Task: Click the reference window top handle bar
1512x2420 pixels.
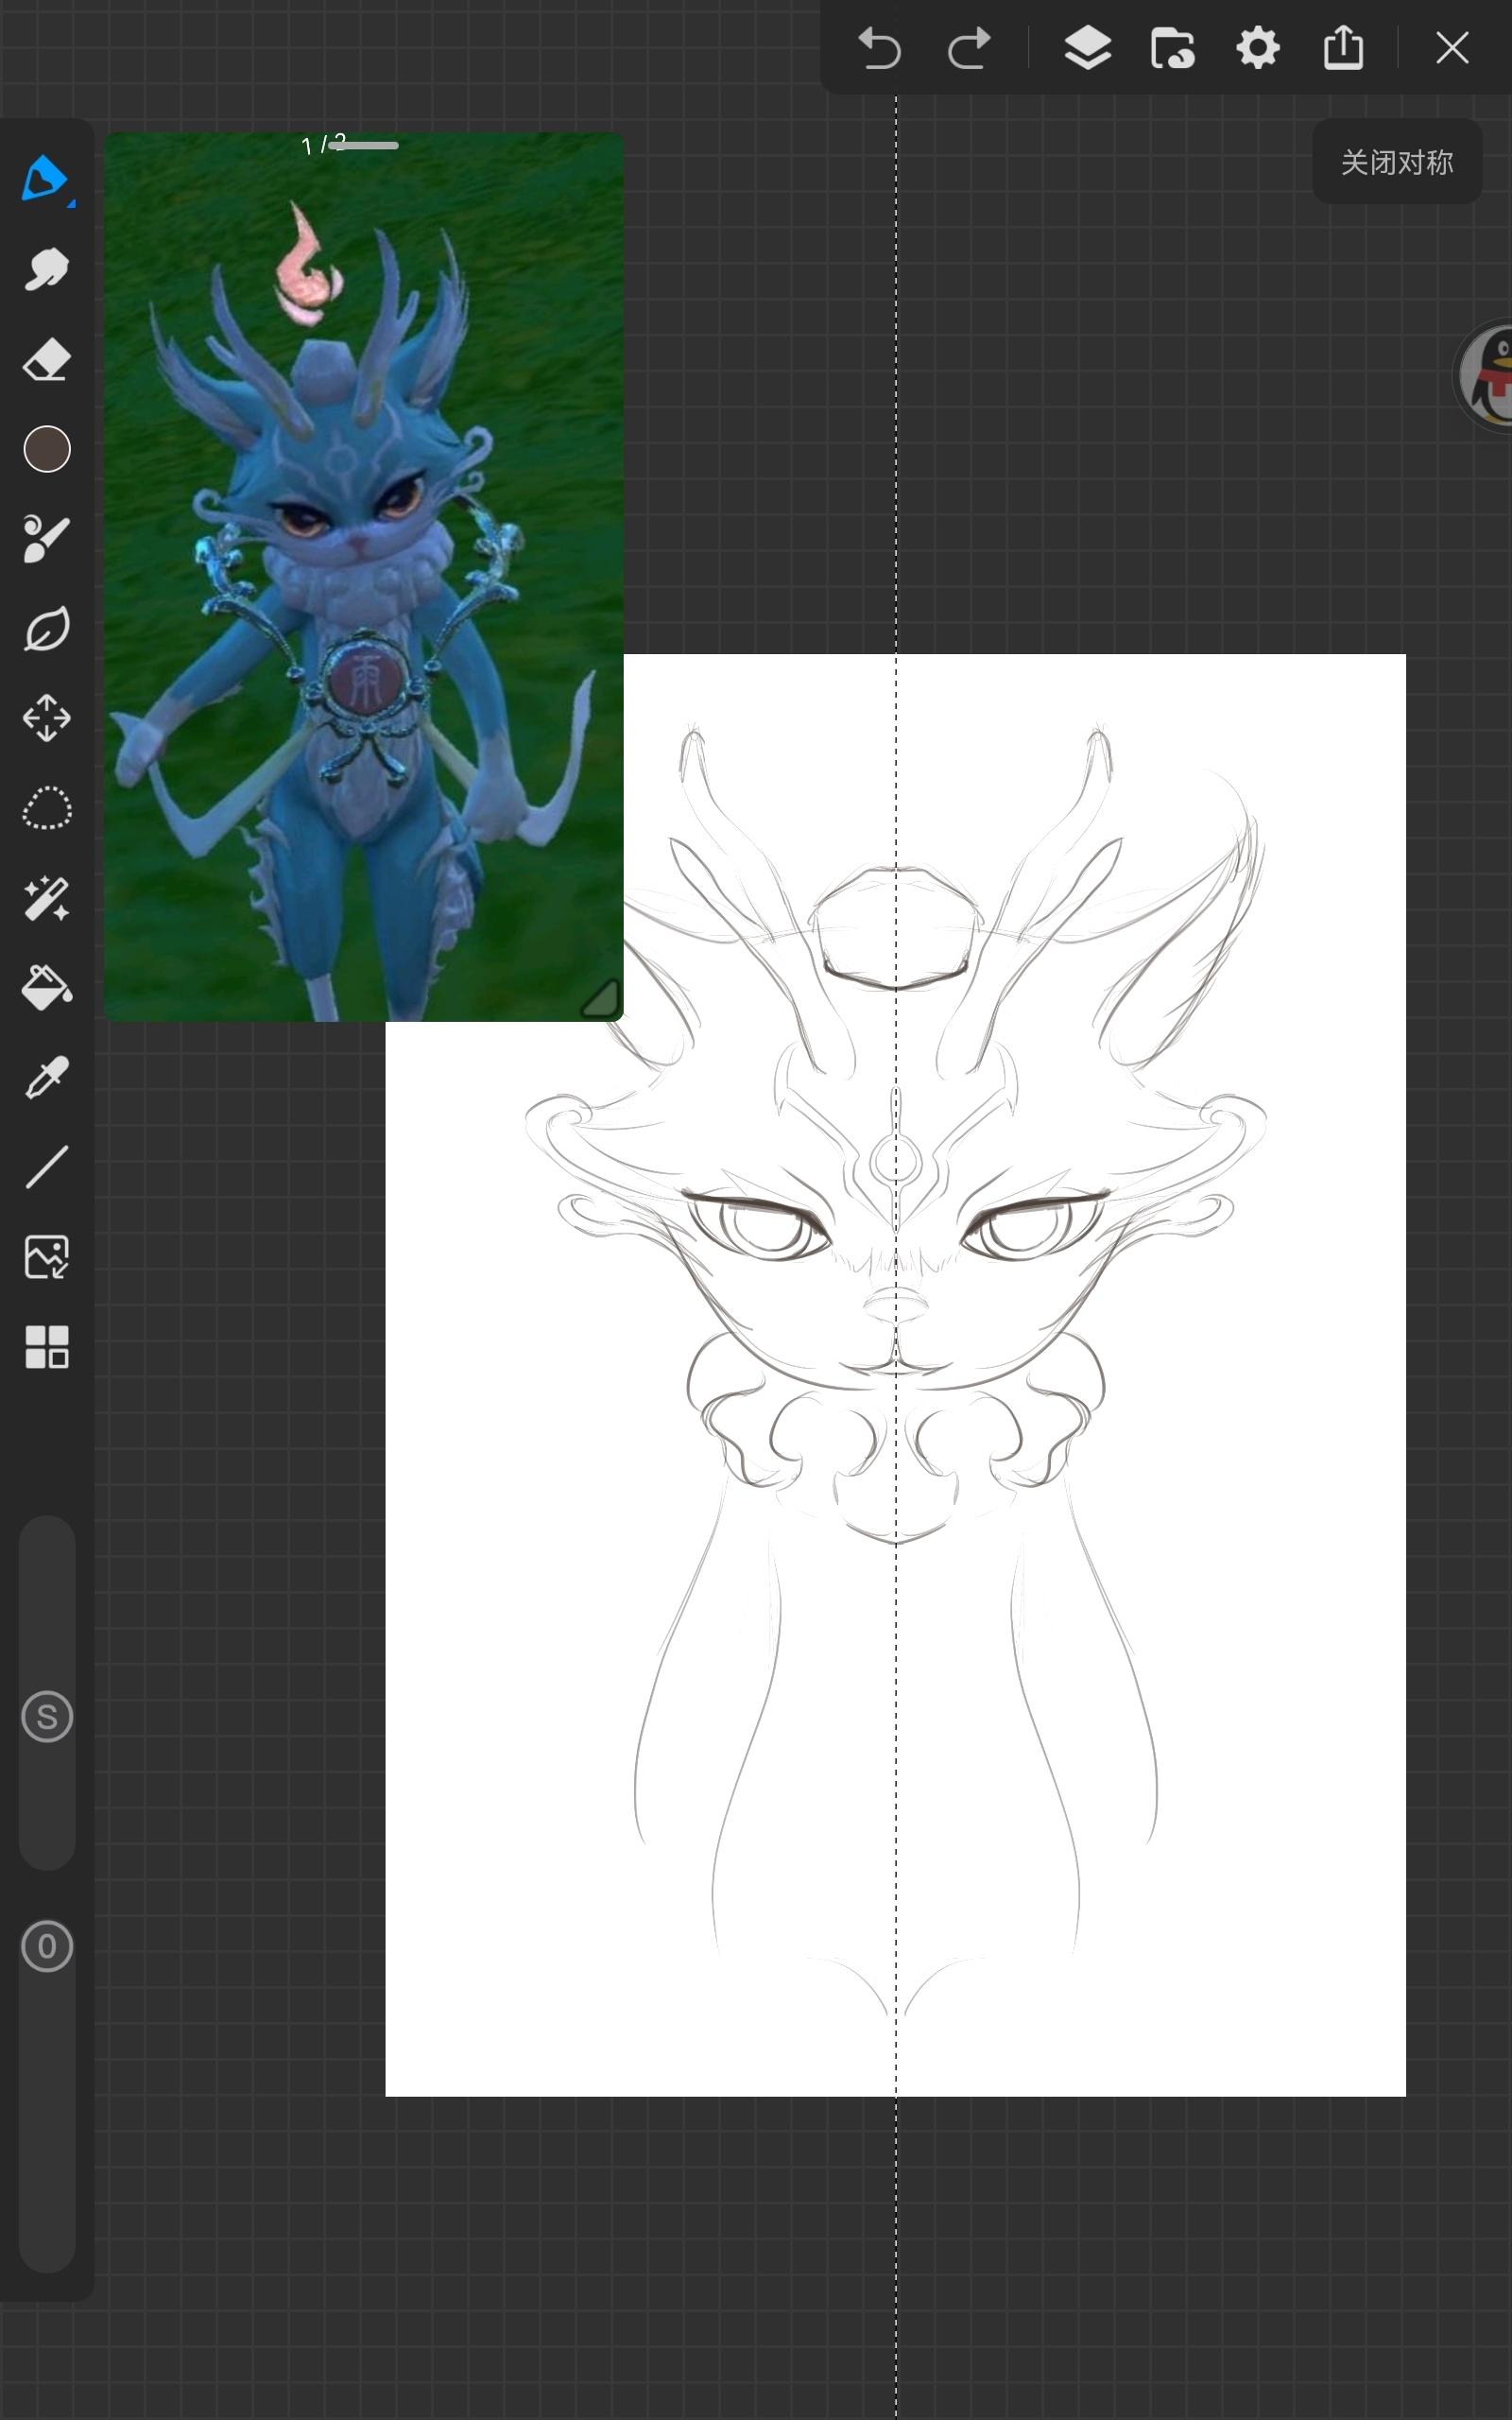Action: point(363,146)
